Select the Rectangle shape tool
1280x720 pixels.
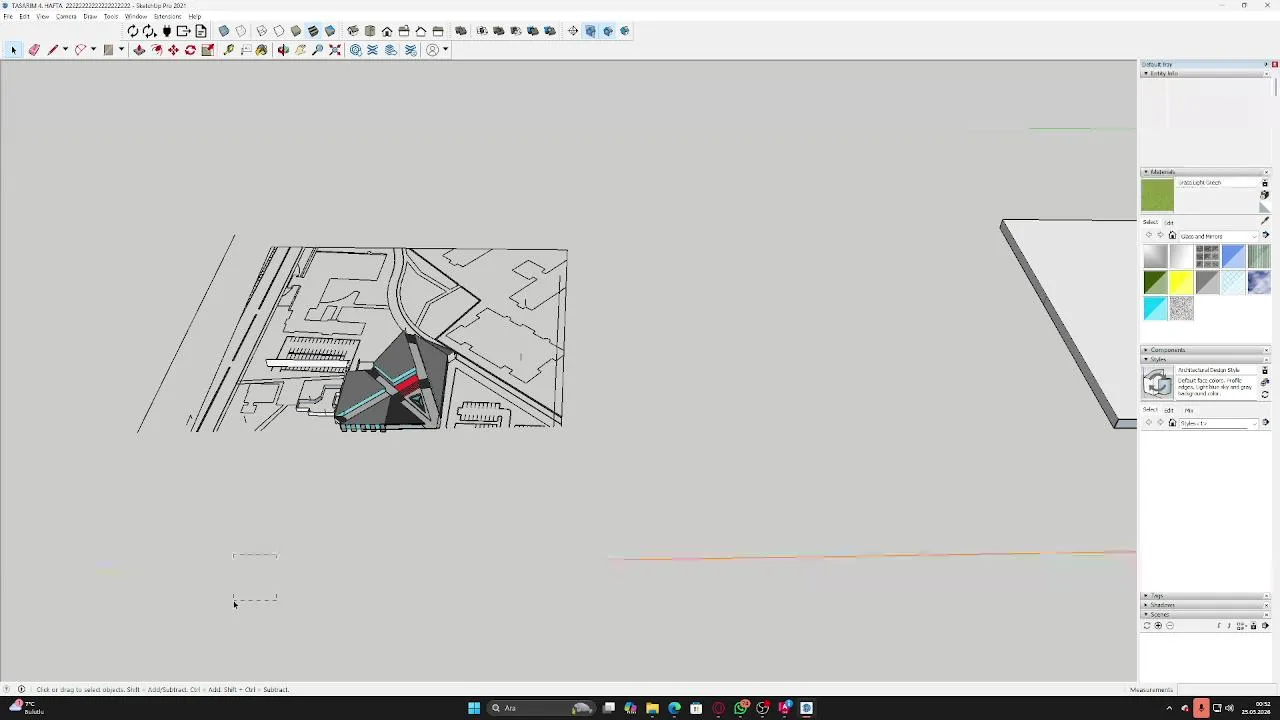108,50
